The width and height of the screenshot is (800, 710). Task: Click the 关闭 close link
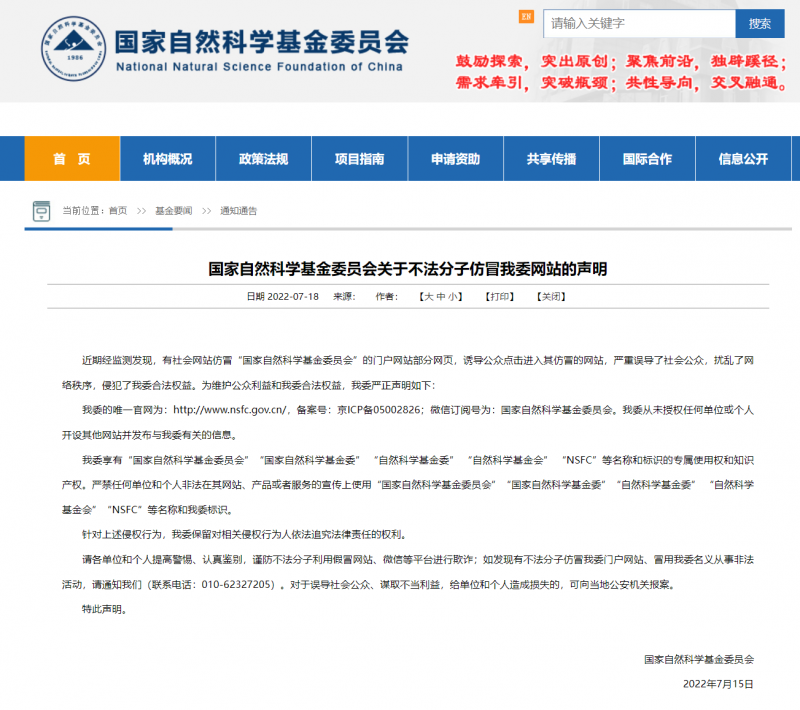(551, 297)
